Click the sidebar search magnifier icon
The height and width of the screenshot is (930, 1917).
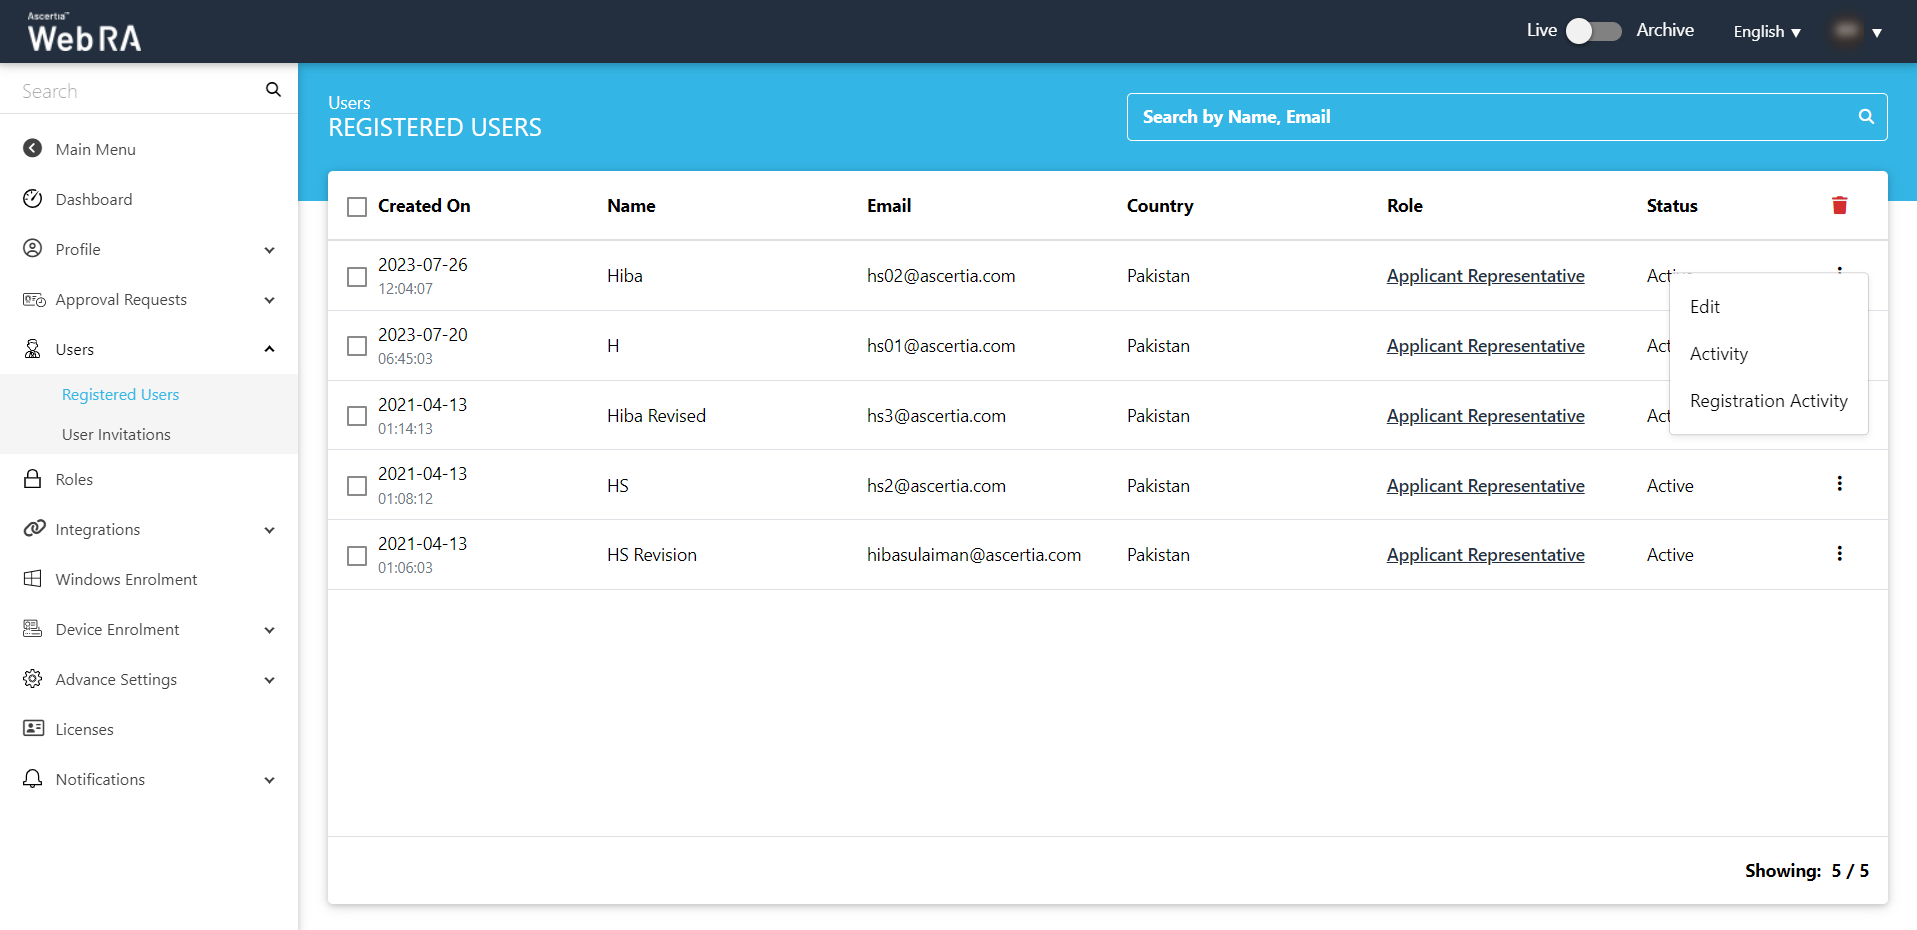(273, 90)
